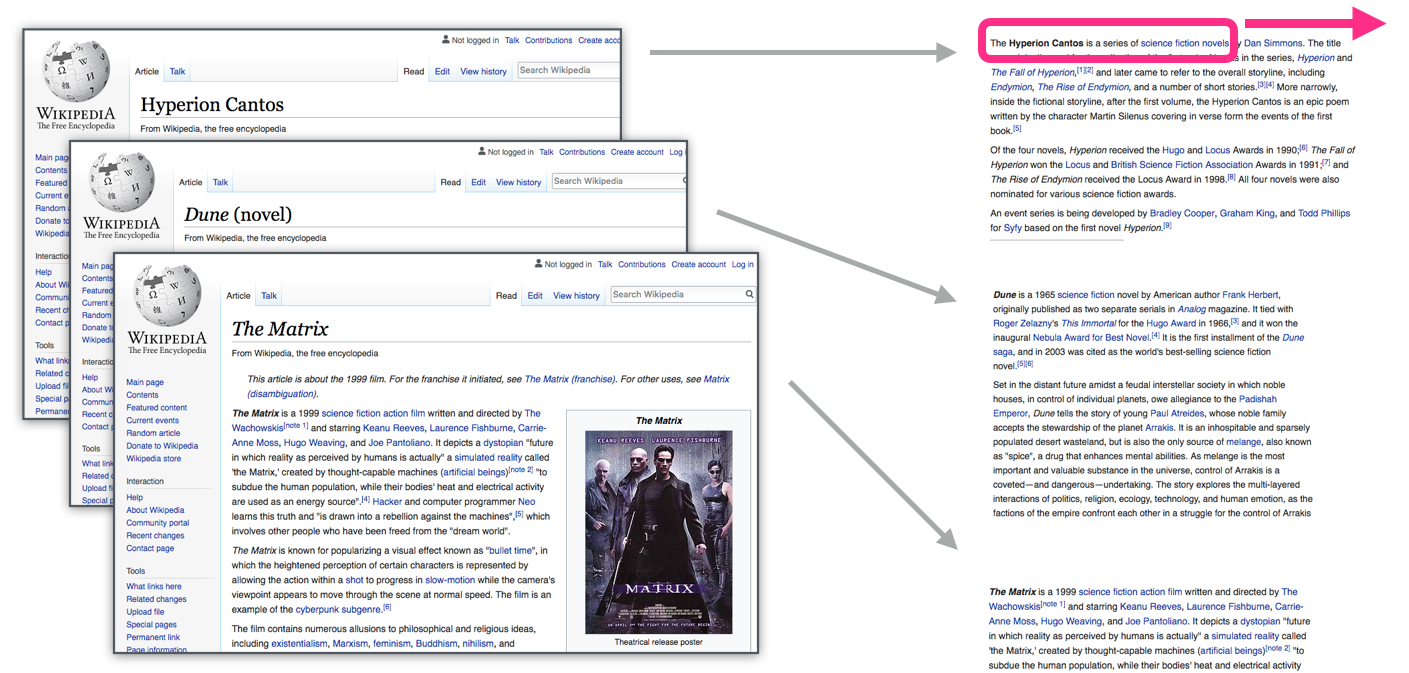Open the View history tab on The Matrix page

point(576,296)
